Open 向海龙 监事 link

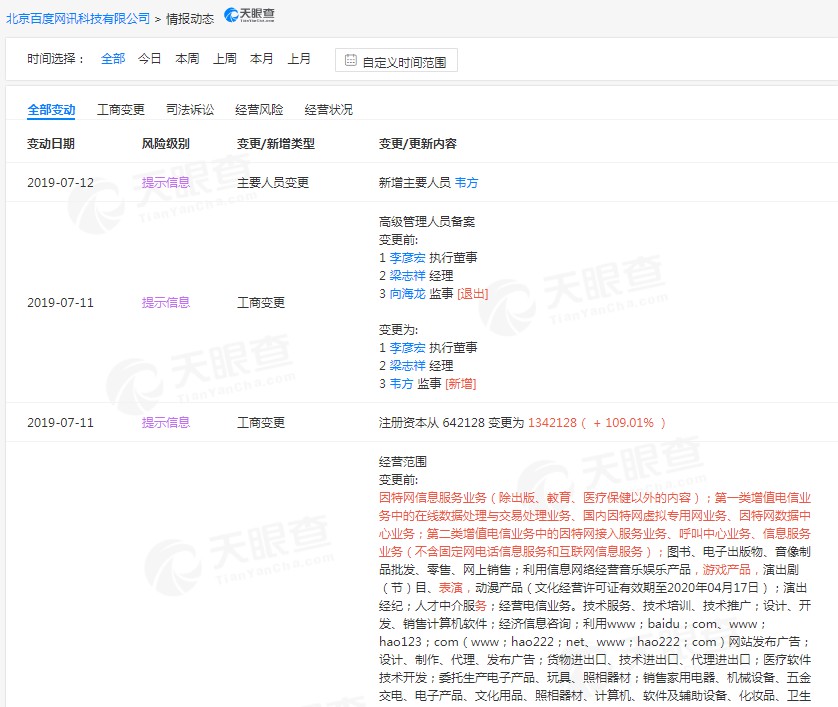407,294
